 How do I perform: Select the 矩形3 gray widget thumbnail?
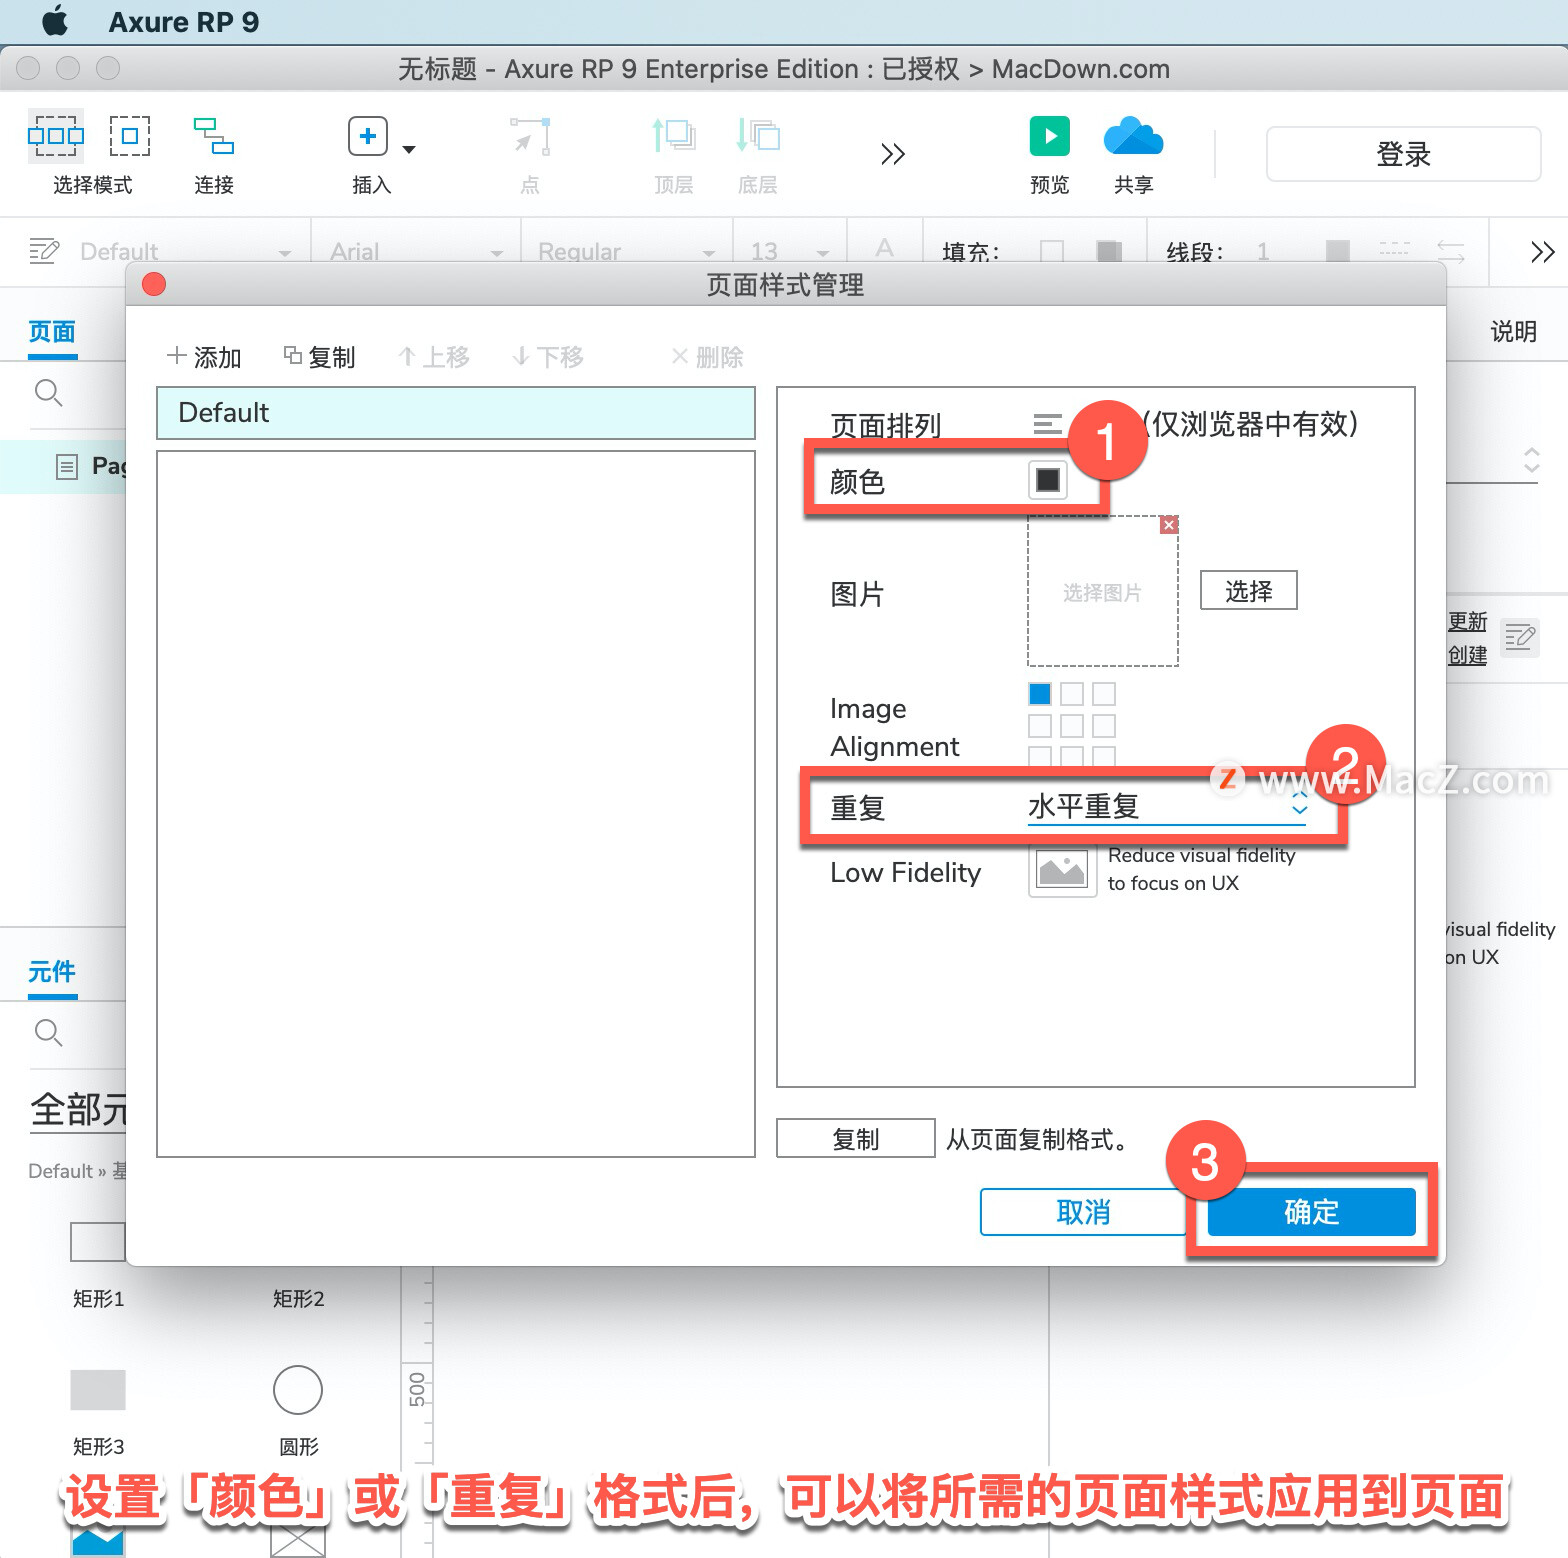click(98, 1390)
